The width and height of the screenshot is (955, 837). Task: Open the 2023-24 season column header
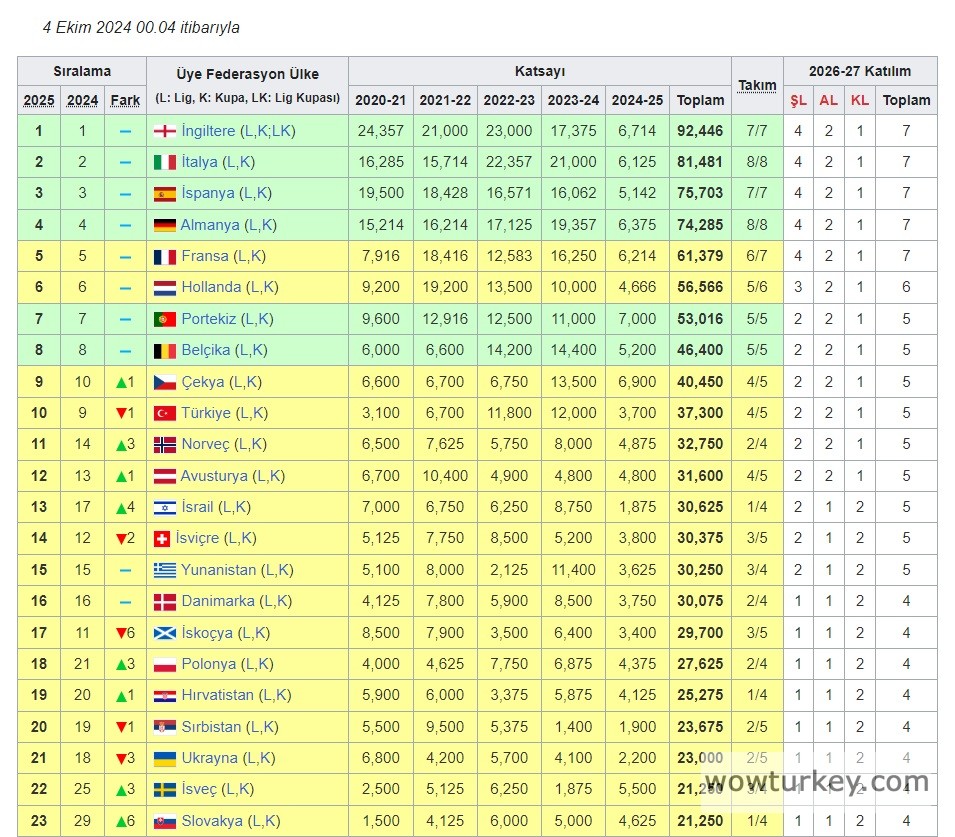point(573,100)
